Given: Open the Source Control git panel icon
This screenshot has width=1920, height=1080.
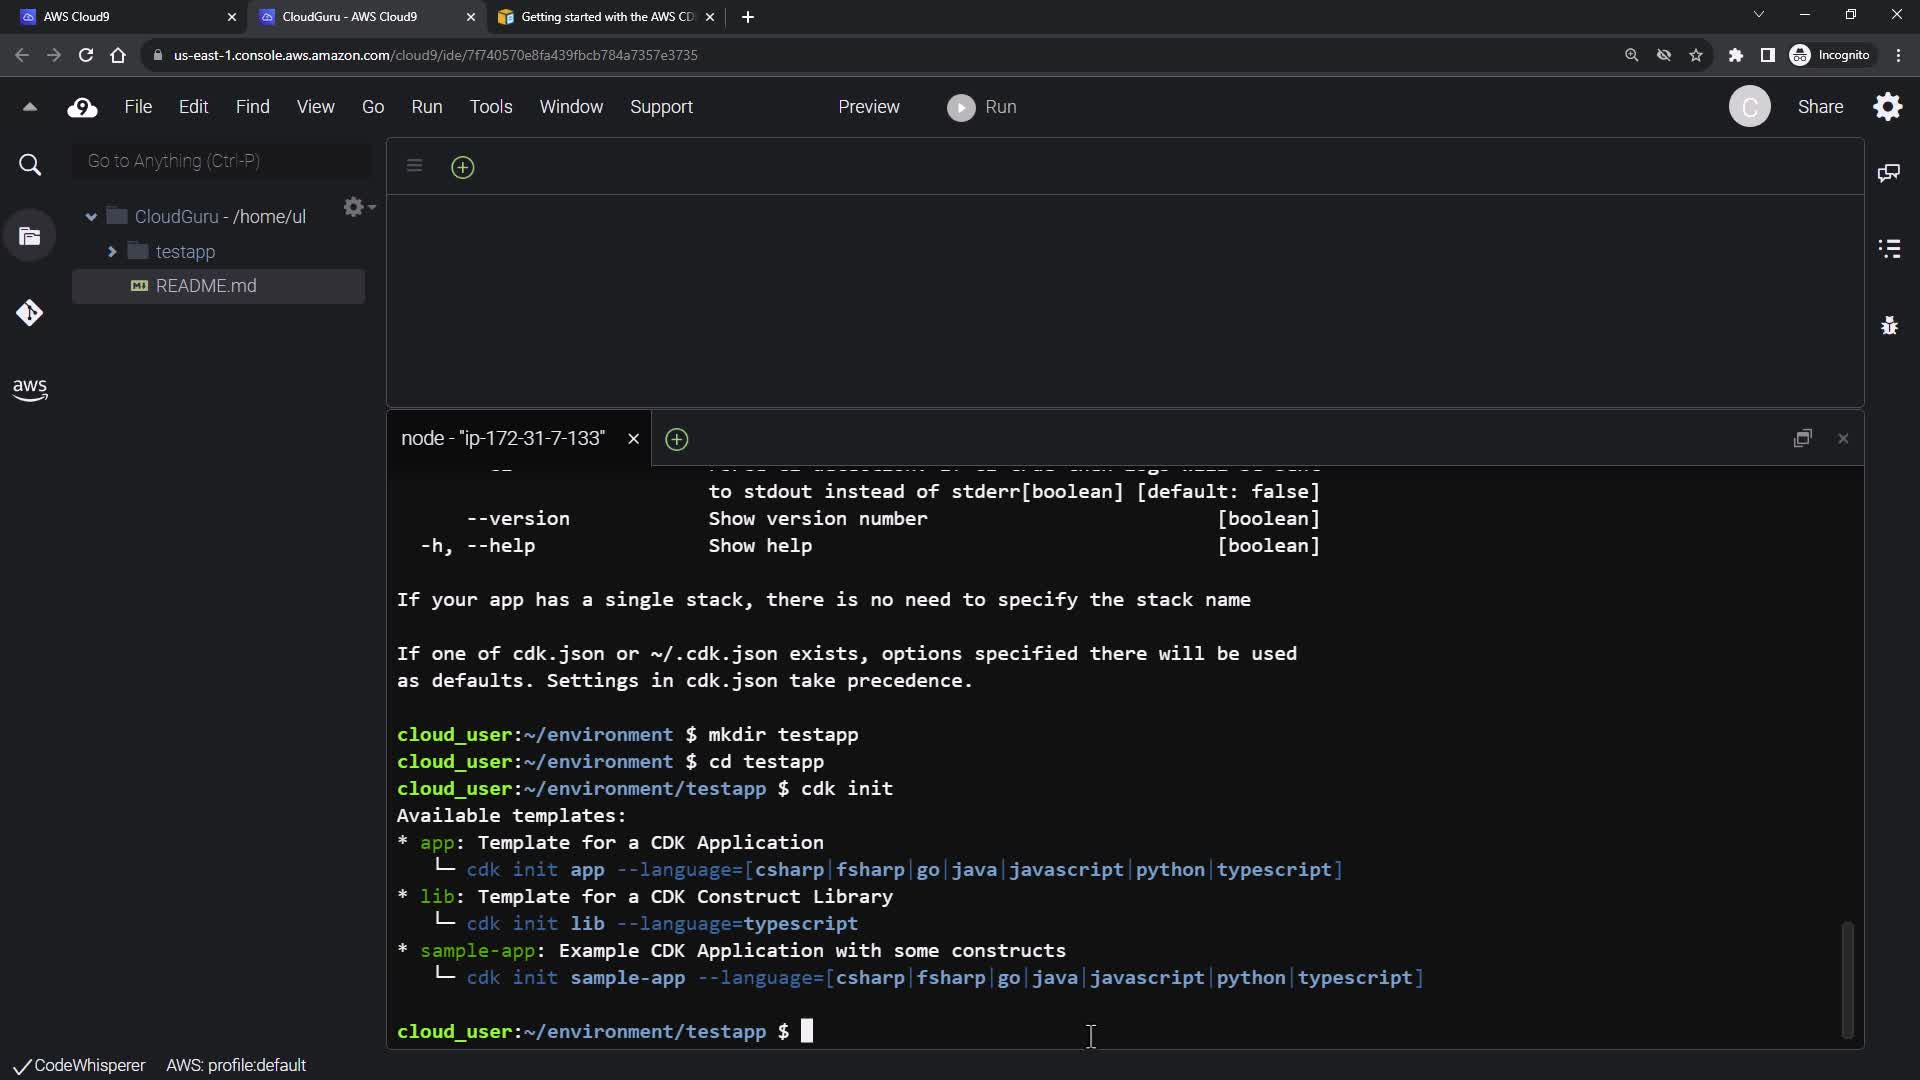Looking at the screenshot, I should 29,313.
